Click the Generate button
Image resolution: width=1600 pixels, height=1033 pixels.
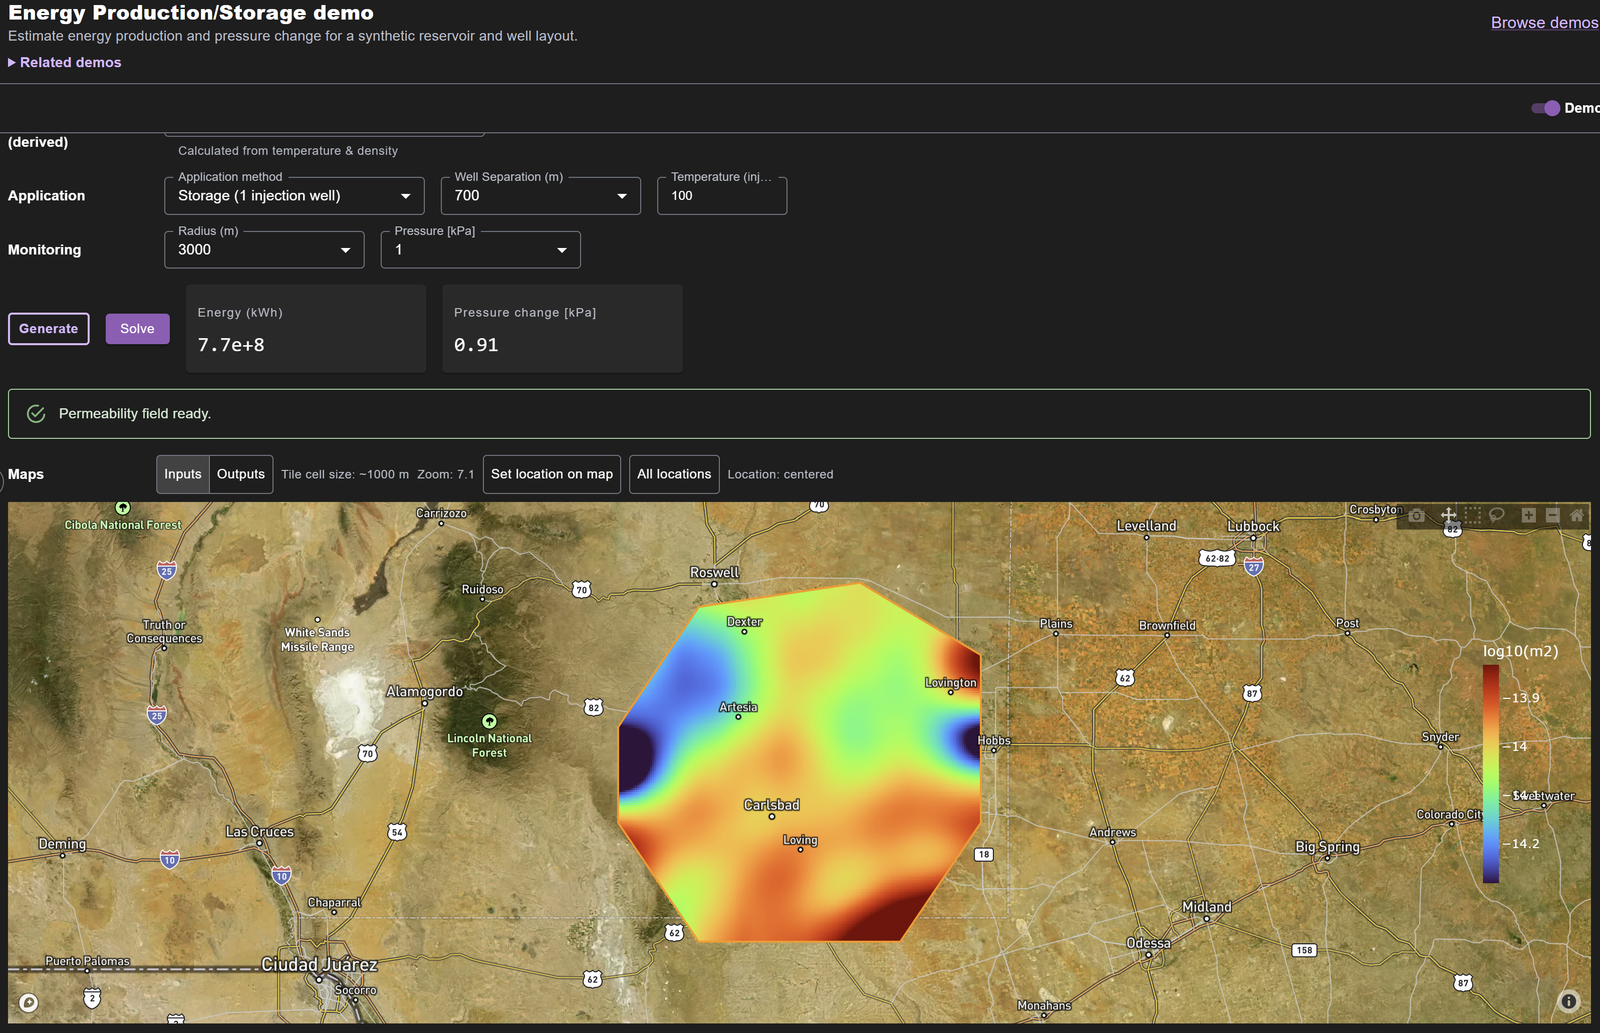click(49, 329)
